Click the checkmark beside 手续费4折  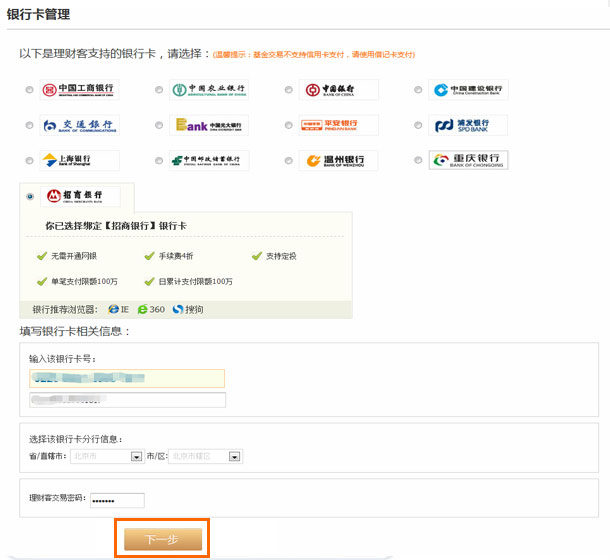(149, 256)
